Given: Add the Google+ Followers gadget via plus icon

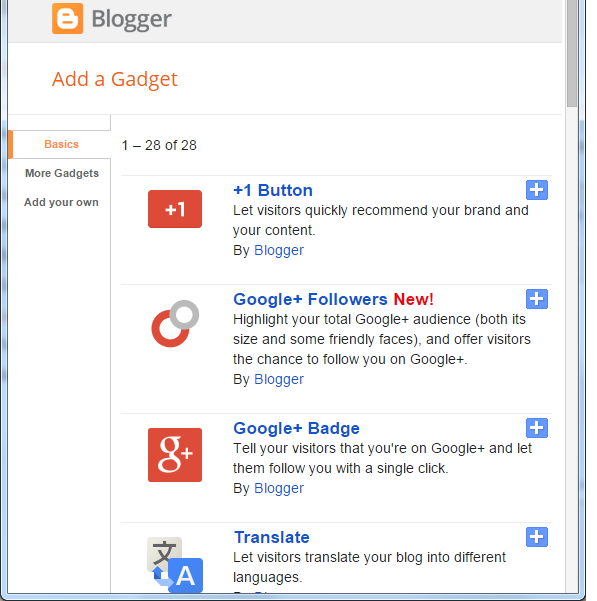Looking at the screenshot, I should click(x=536, y=299).
